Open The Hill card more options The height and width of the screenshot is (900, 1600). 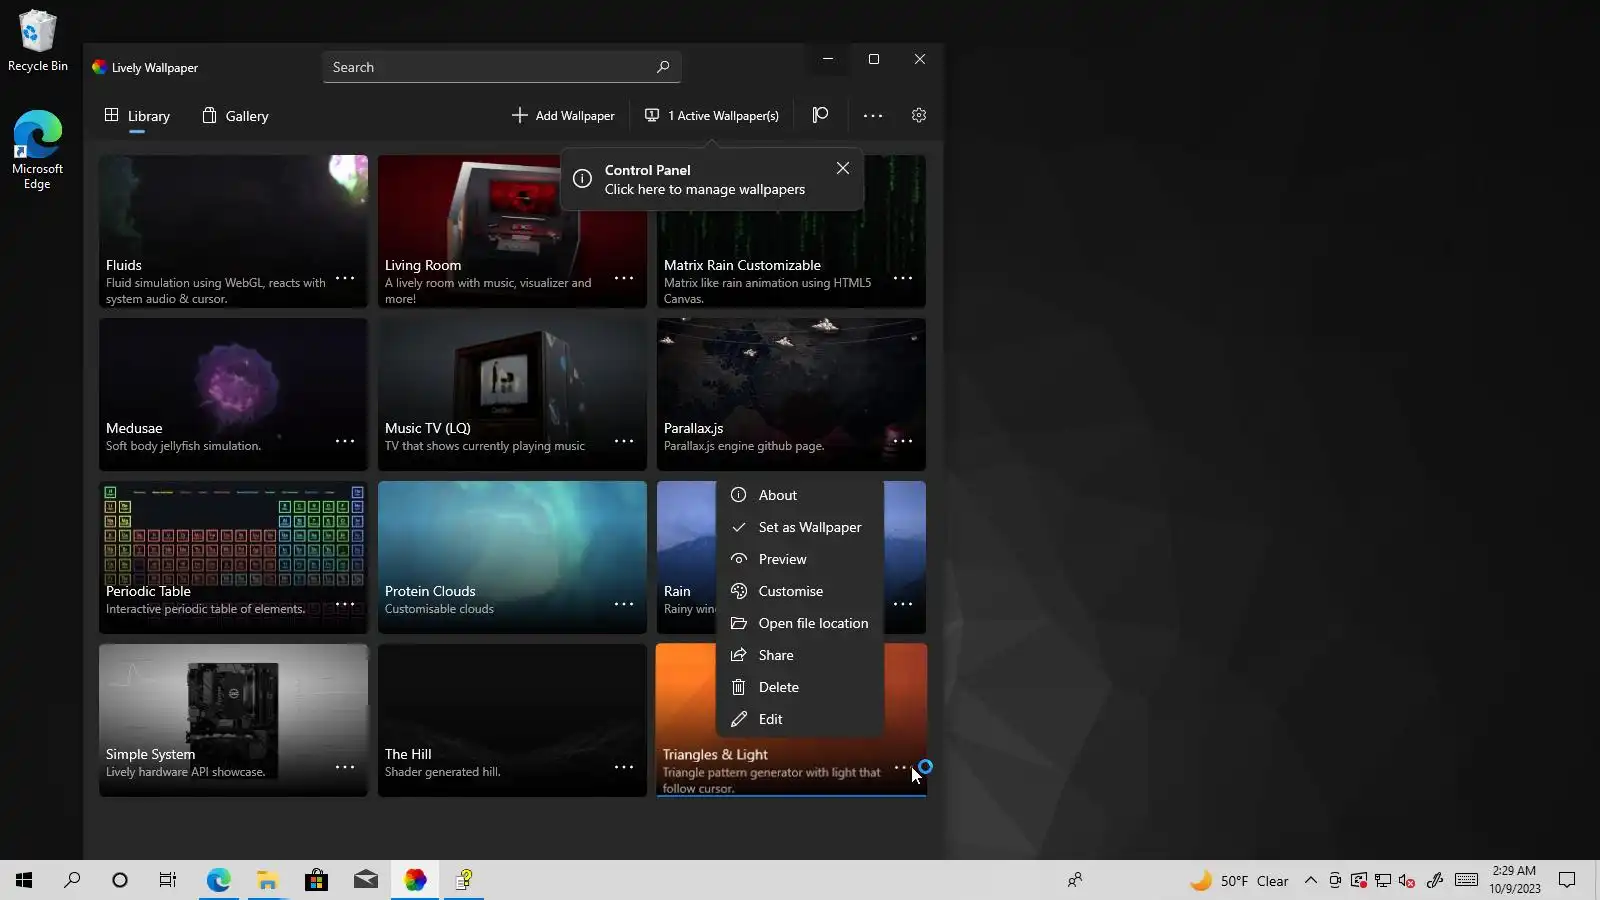[x=624, y=767]
